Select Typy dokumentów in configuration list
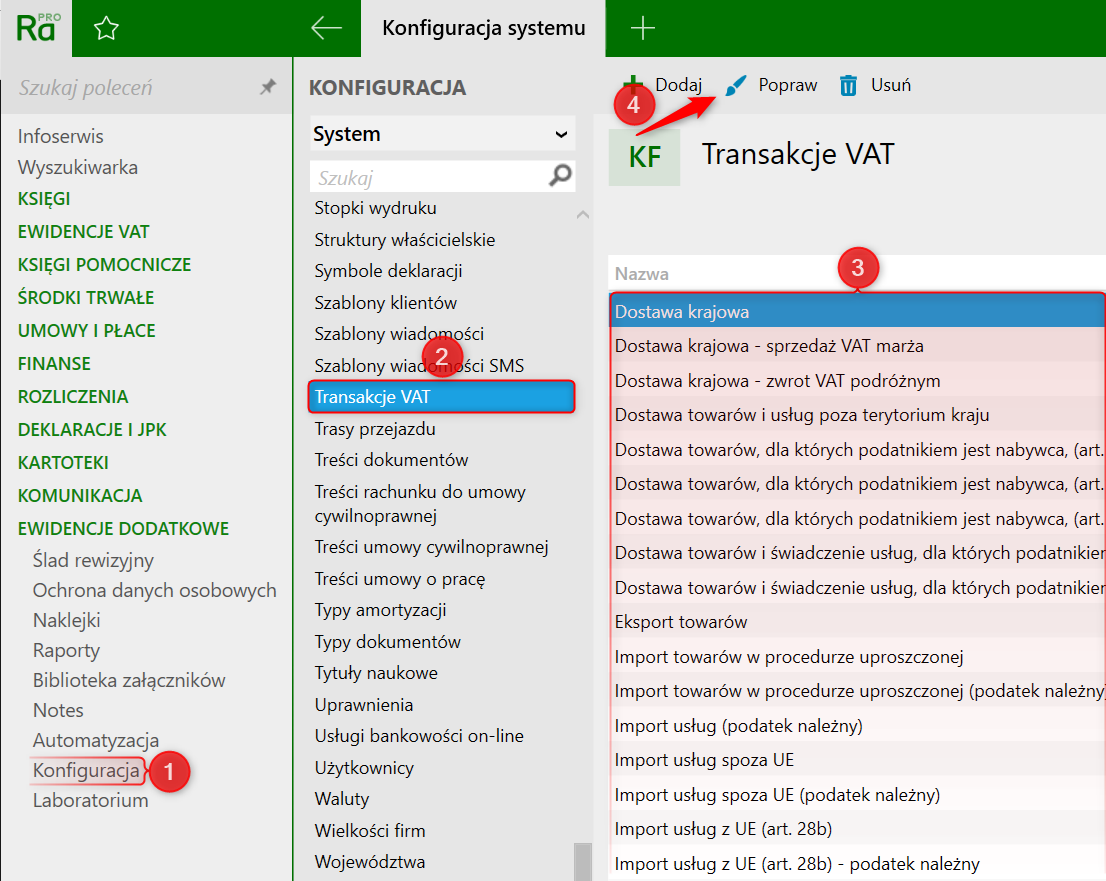The height and width of the screenshot is (881, 1106). pos(387,641)
